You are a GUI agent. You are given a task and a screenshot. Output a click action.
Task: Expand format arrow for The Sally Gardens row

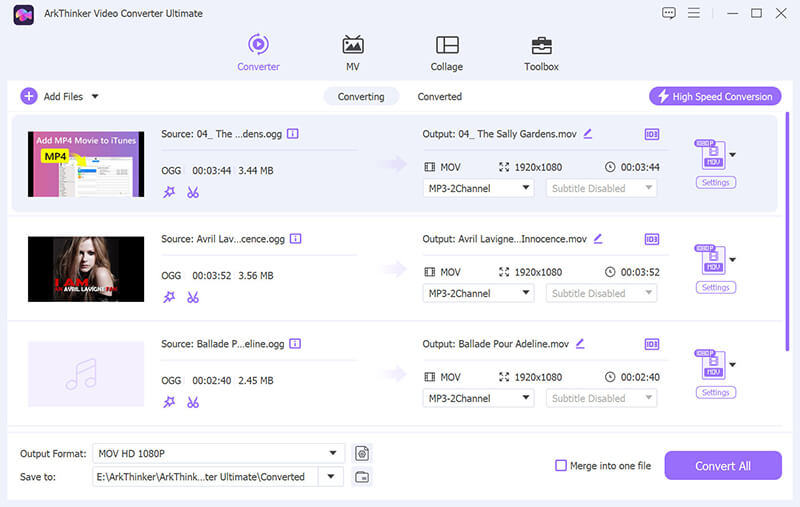tap(733, 155)
